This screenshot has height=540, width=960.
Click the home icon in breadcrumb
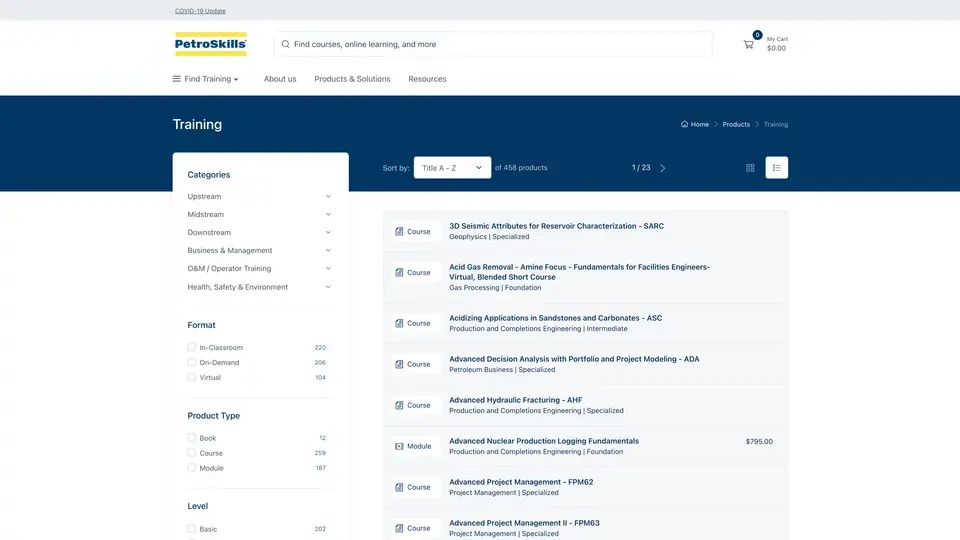(684, 124)
